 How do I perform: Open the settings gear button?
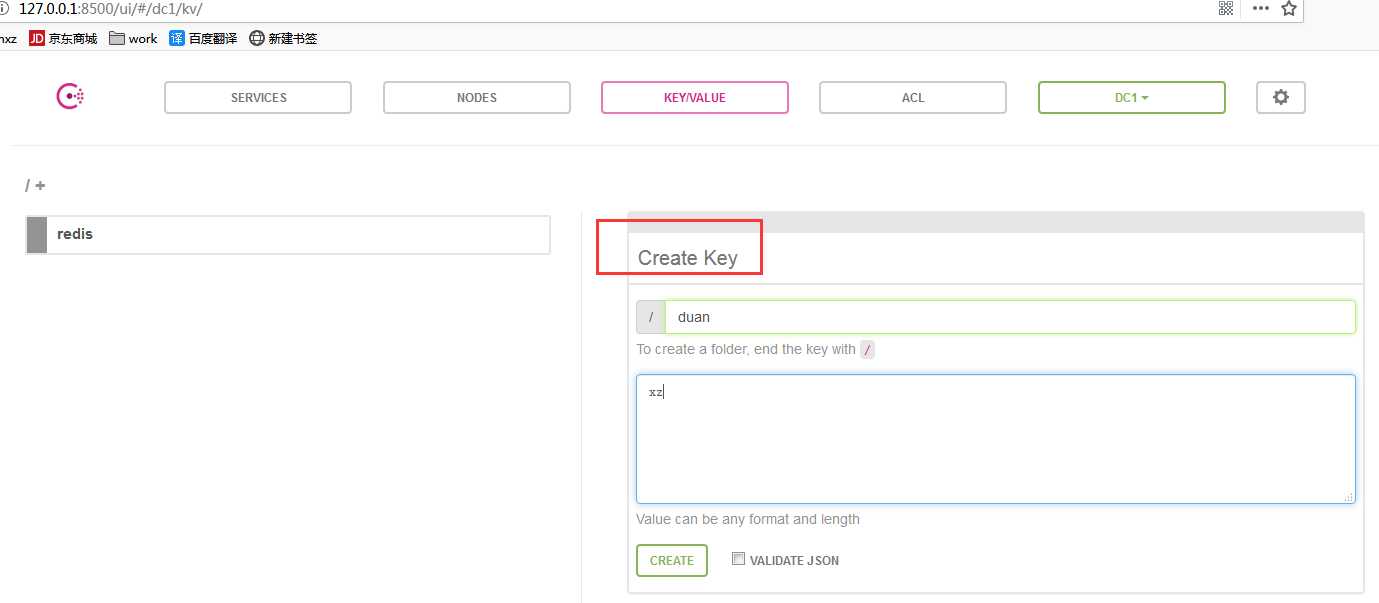[1281, 97]
